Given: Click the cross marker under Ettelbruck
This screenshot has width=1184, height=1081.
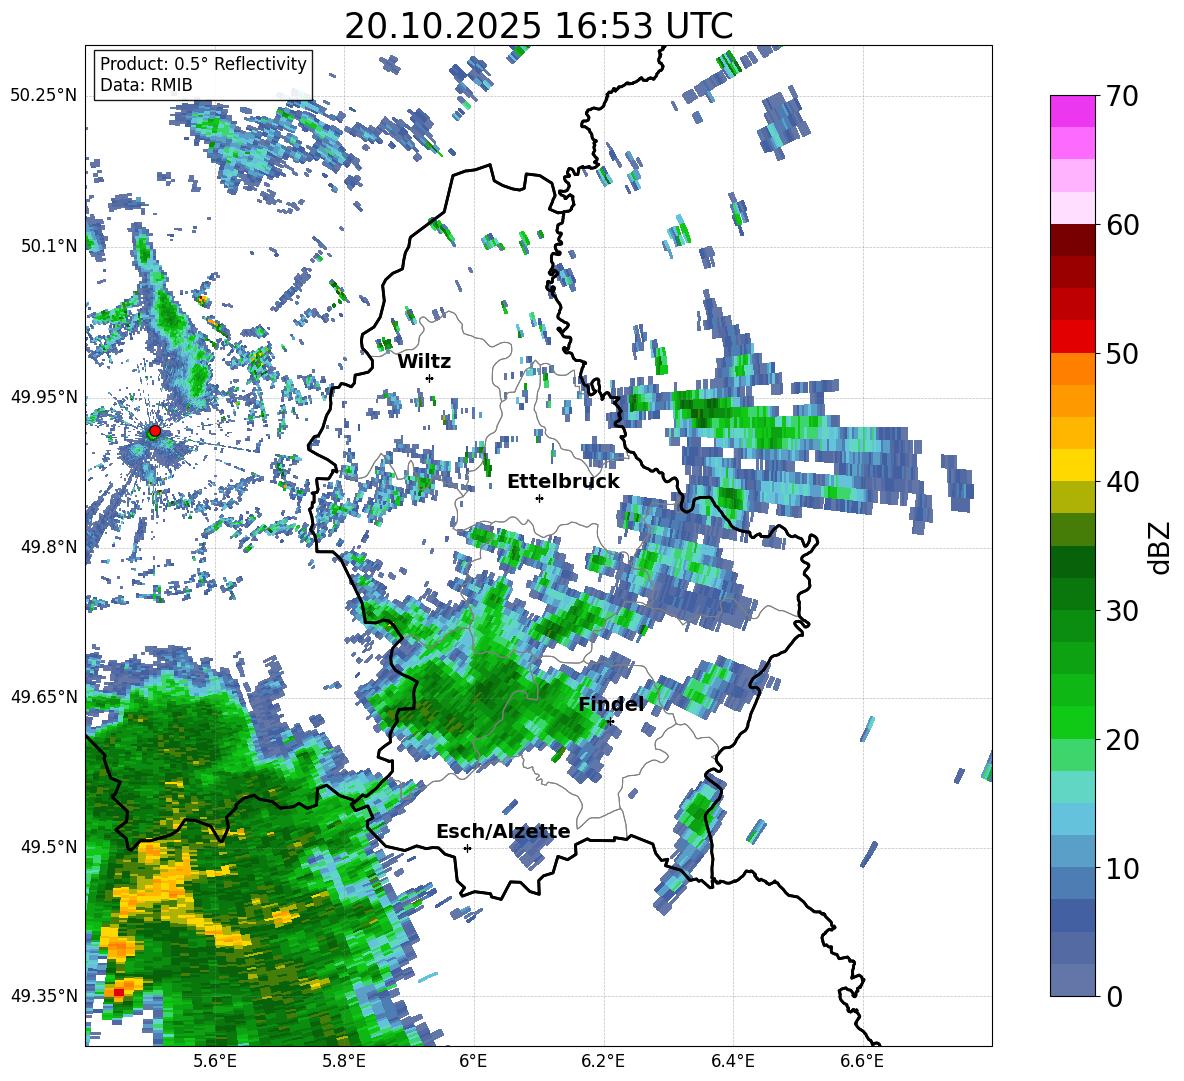Looking at the screenshot, I should tap(539, 498).
